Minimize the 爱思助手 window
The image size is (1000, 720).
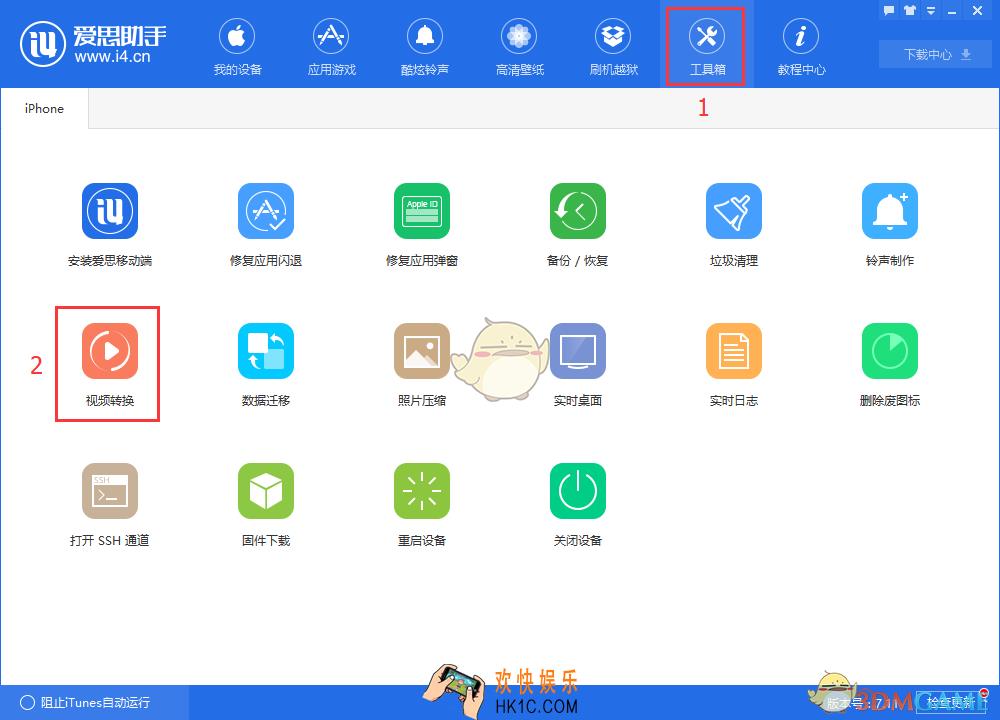tap(952, 10)
